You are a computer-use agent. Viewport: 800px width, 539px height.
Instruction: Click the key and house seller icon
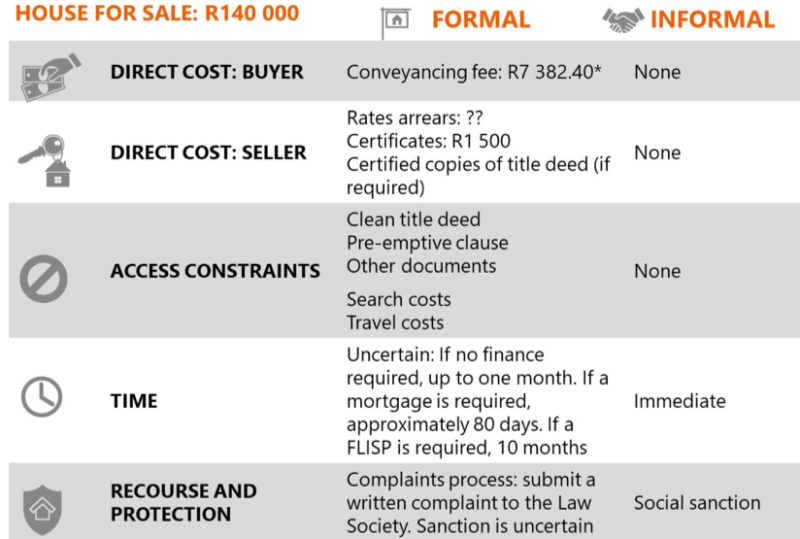tap(44, 161)
